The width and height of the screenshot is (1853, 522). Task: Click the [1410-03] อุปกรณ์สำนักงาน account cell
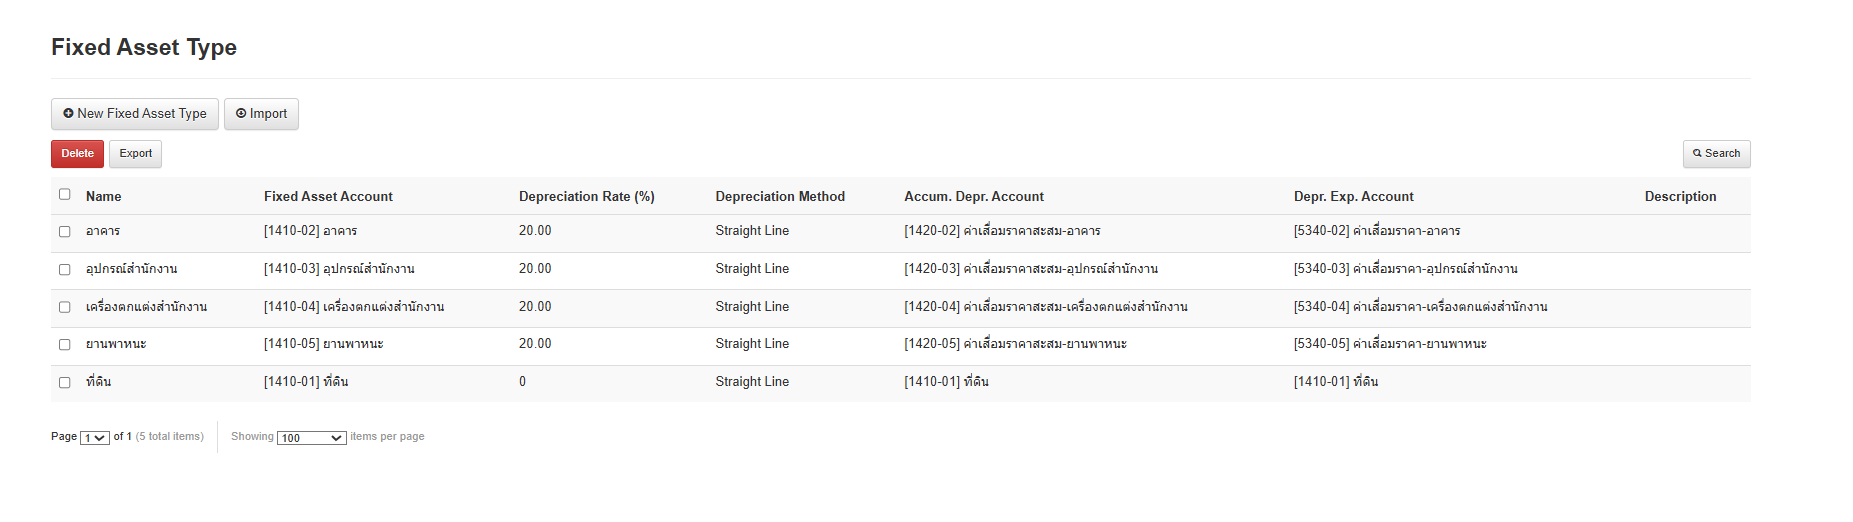click(x=339, y=269)
